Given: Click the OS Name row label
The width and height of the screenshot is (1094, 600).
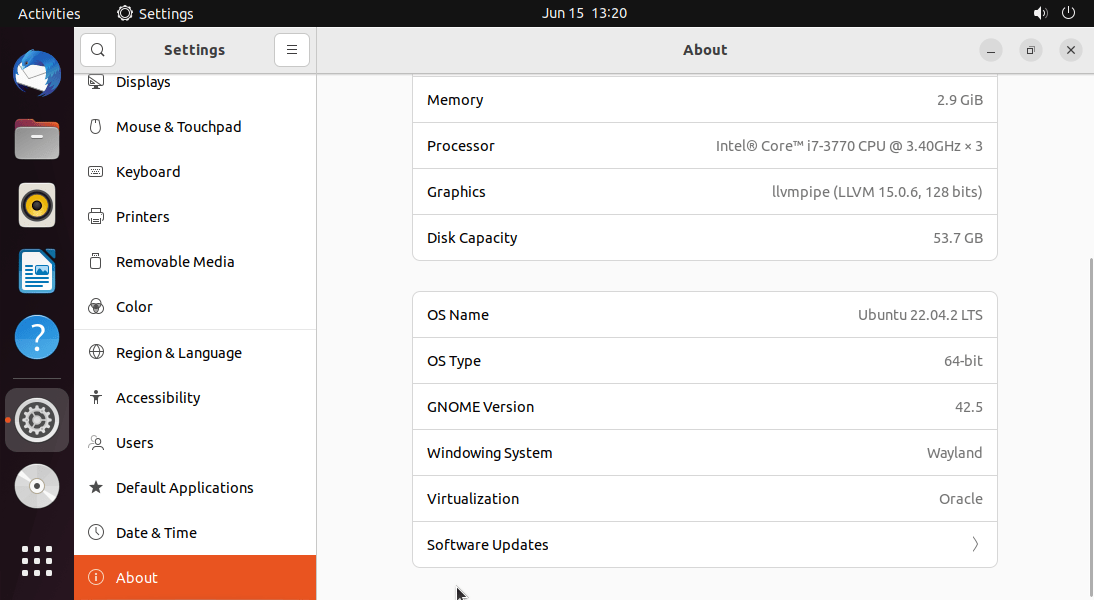Looking at the screenshot, I should (x=458, y=315).
